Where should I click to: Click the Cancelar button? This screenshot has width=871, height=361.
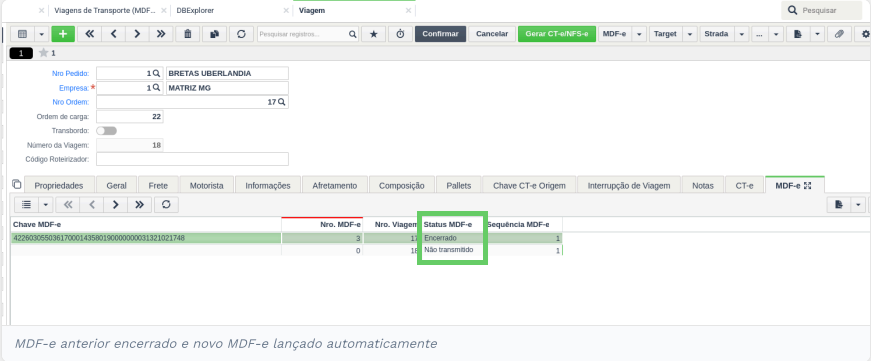point(492,34)
